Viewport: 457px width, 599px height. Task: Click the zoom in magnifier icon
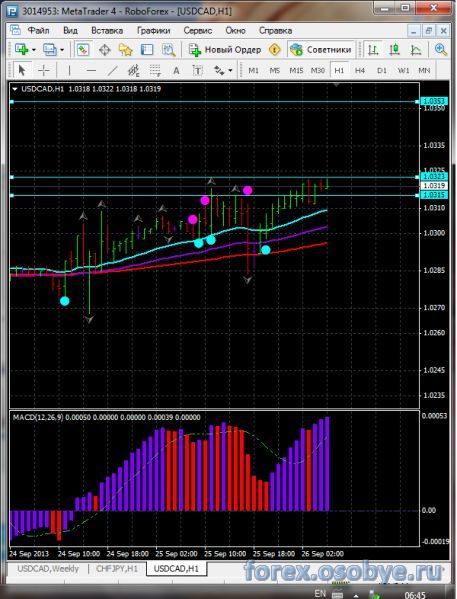441,50
